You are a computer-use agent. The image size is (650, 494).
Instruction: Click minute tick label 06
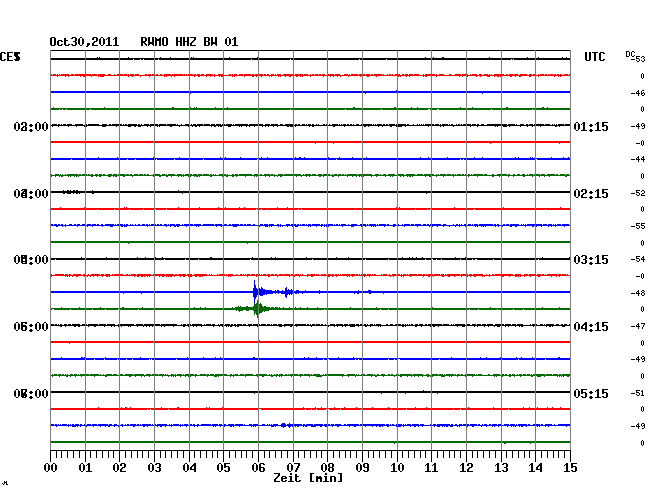coord(258,468)
